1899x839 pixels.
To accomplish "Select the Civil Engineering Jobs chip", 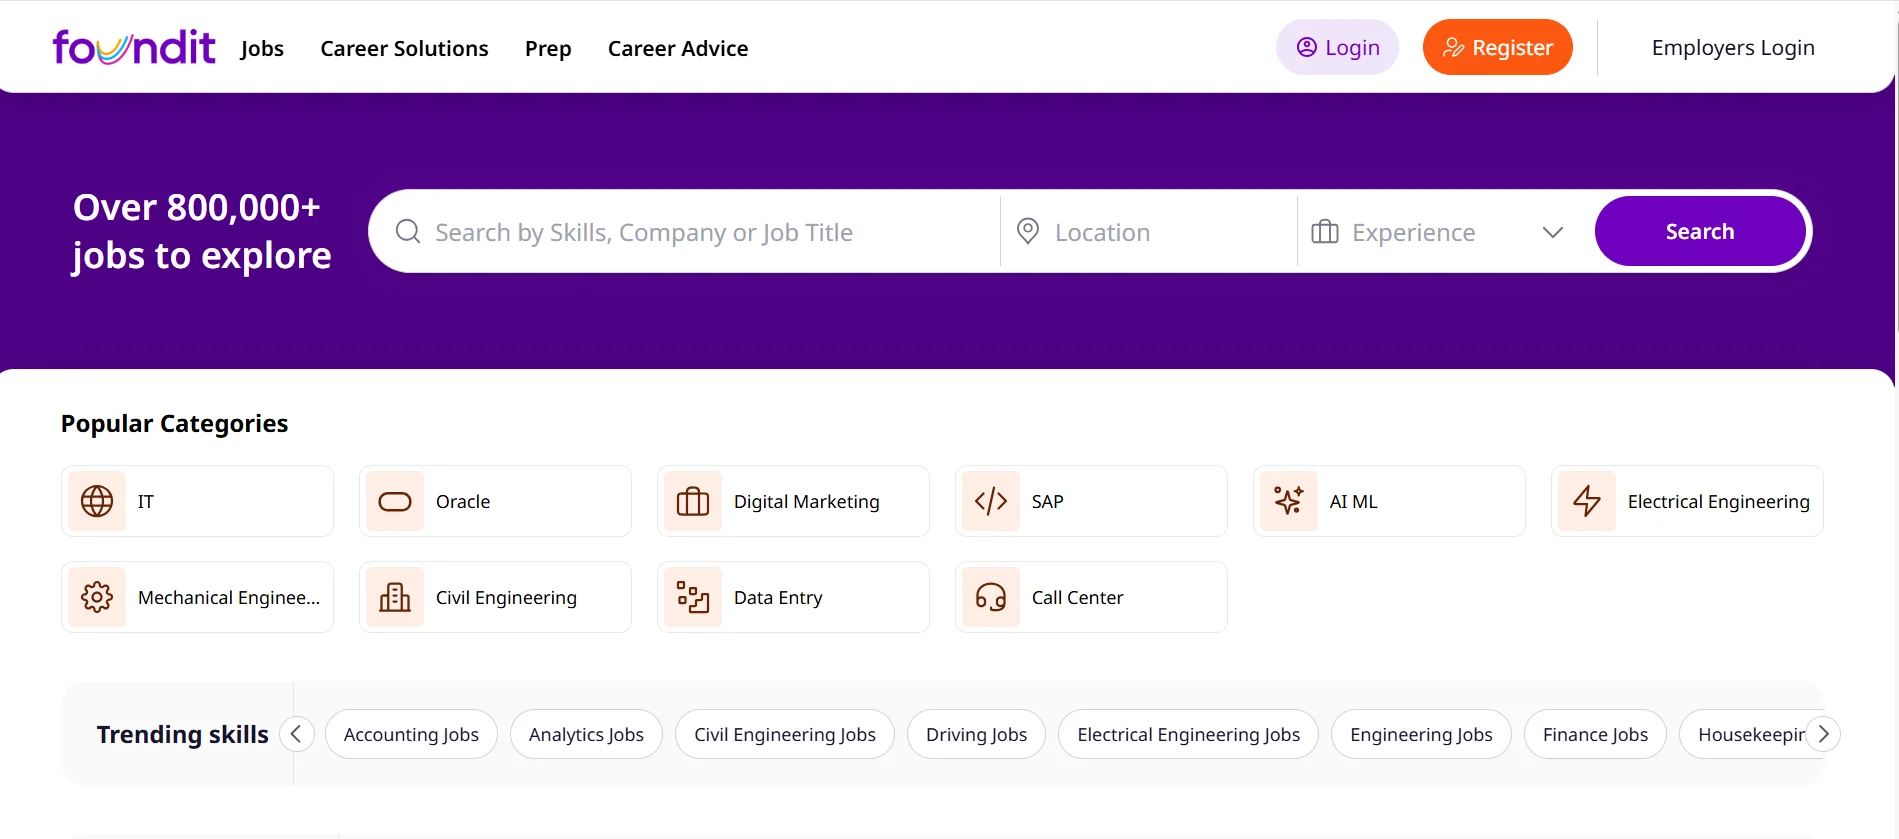I will click(x=785, y=734).
